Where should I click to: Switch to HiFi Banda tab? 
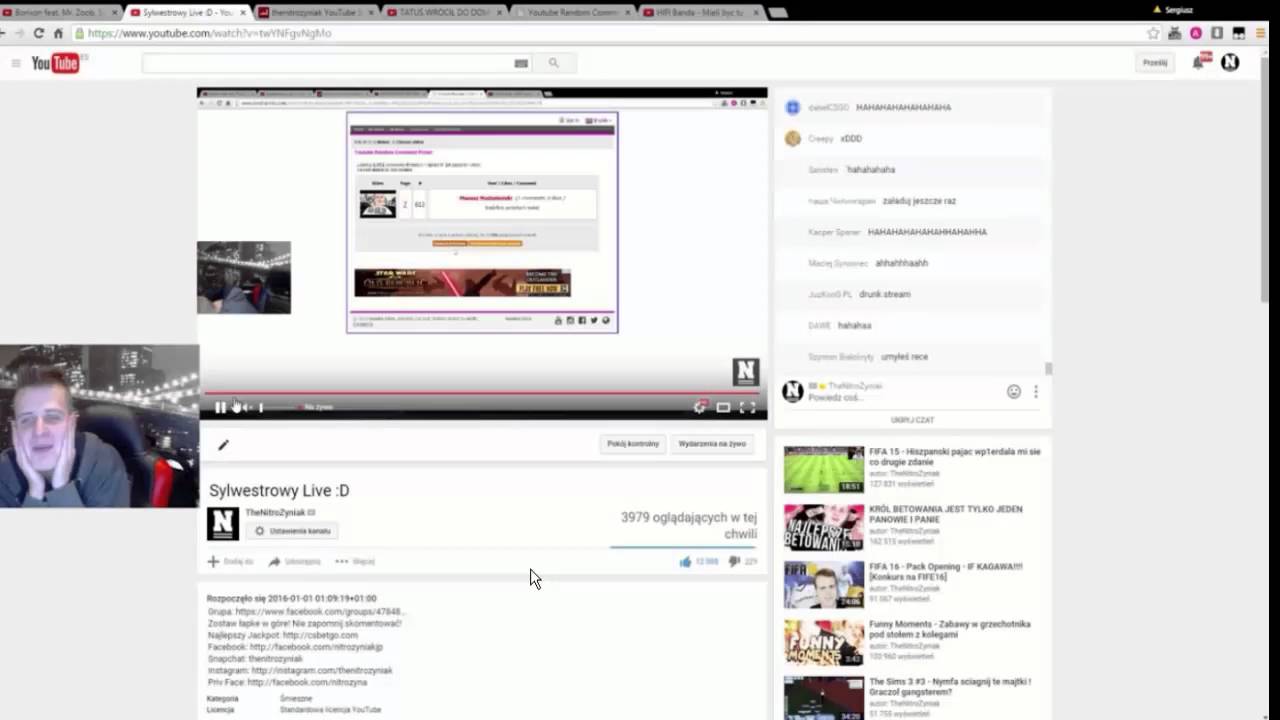pyautogui.click(x=699, y=12)
